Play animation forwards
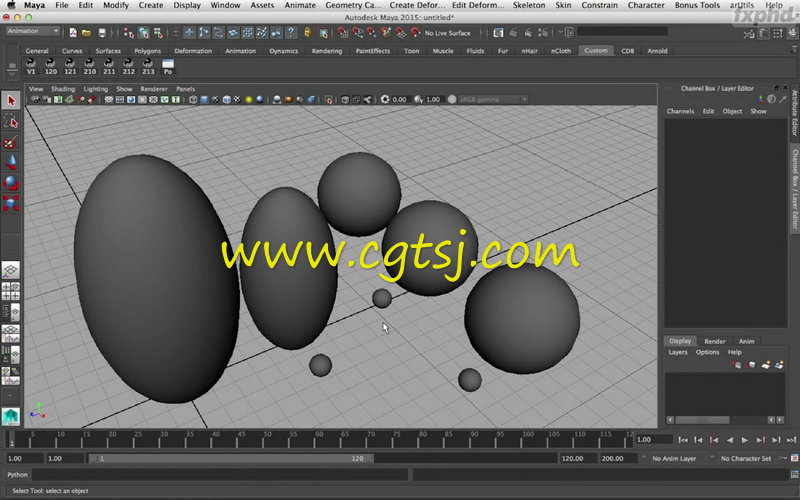This screenshot has width=800, height=500. coord(745,440)
